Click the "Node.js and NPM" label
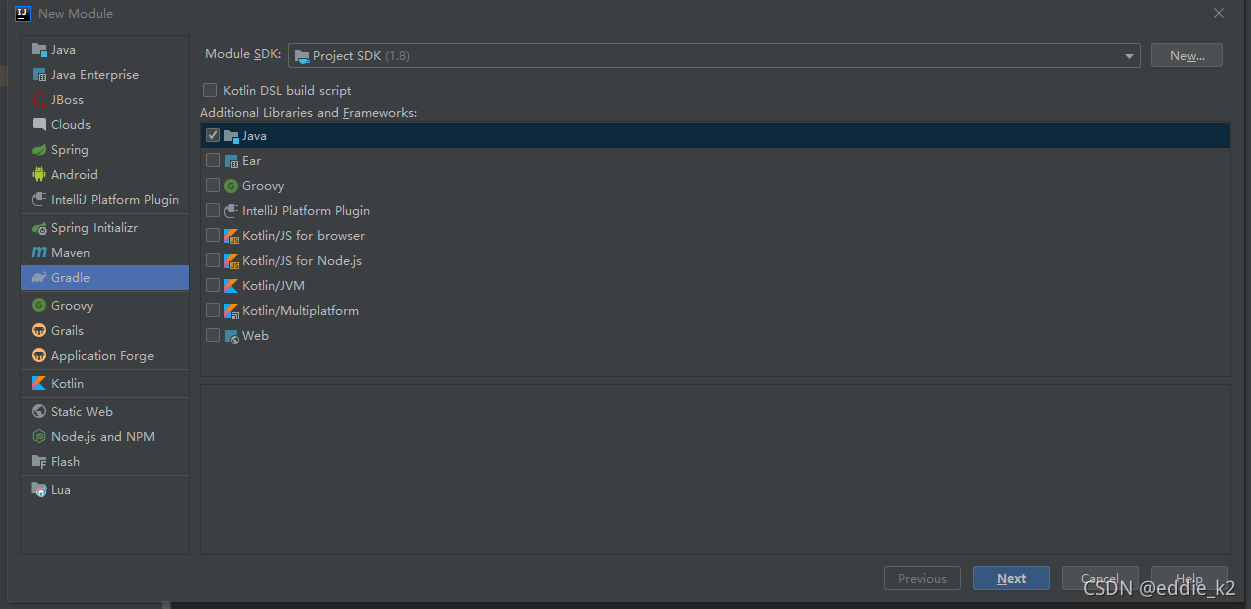 point(103,437)
